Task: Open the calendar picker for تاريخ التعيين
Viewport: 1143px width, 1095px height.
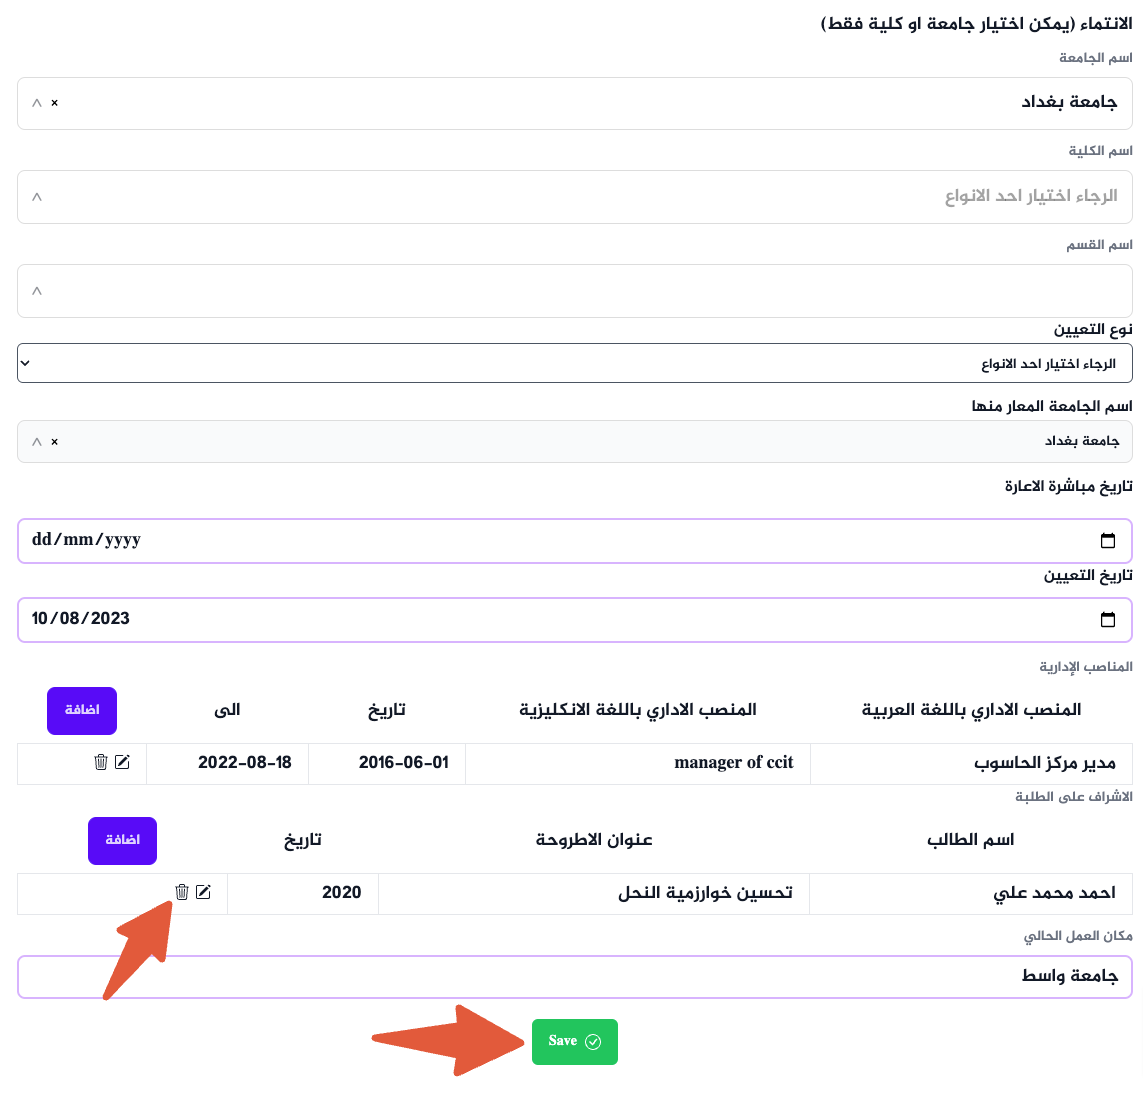Action: [1108, 619]
